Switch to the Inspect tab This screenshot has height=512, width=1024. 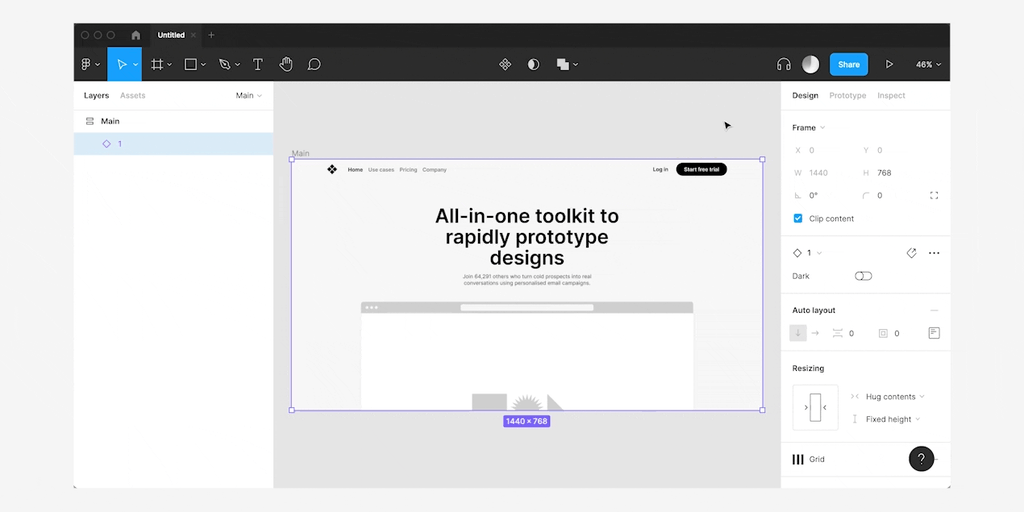point(891,95)
